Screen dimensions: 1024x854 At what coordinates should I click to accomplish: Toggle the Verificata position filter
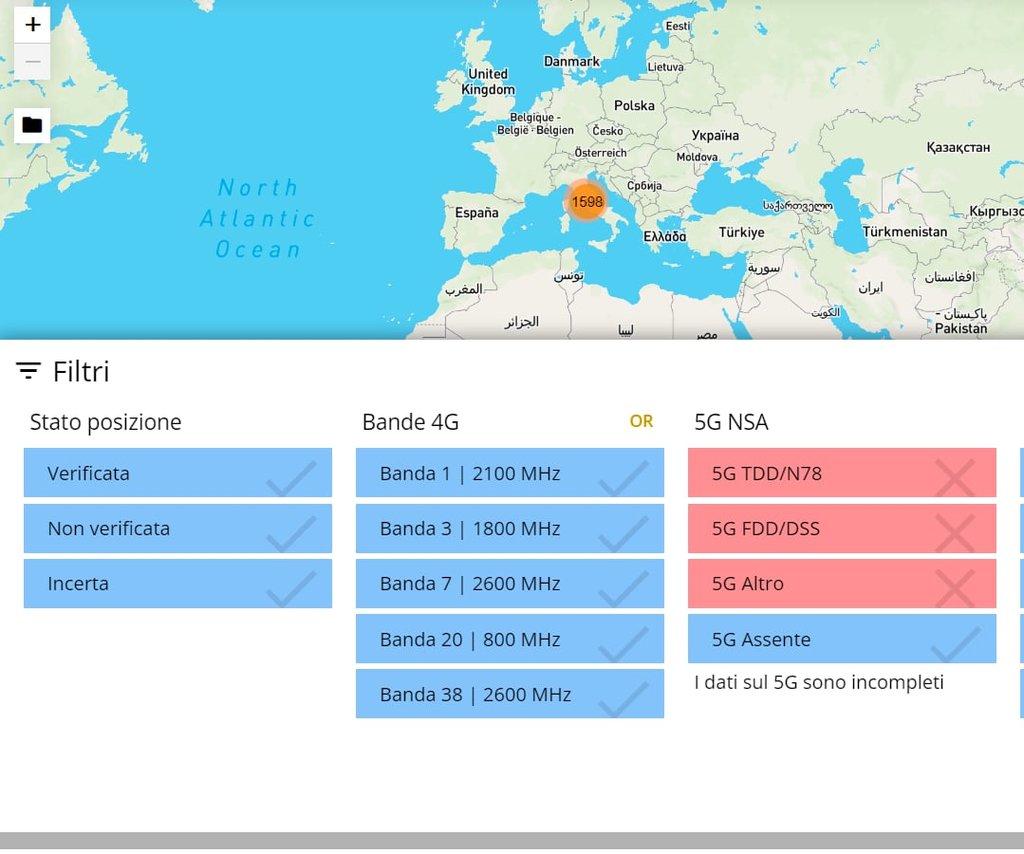click(x=177, y=473)
